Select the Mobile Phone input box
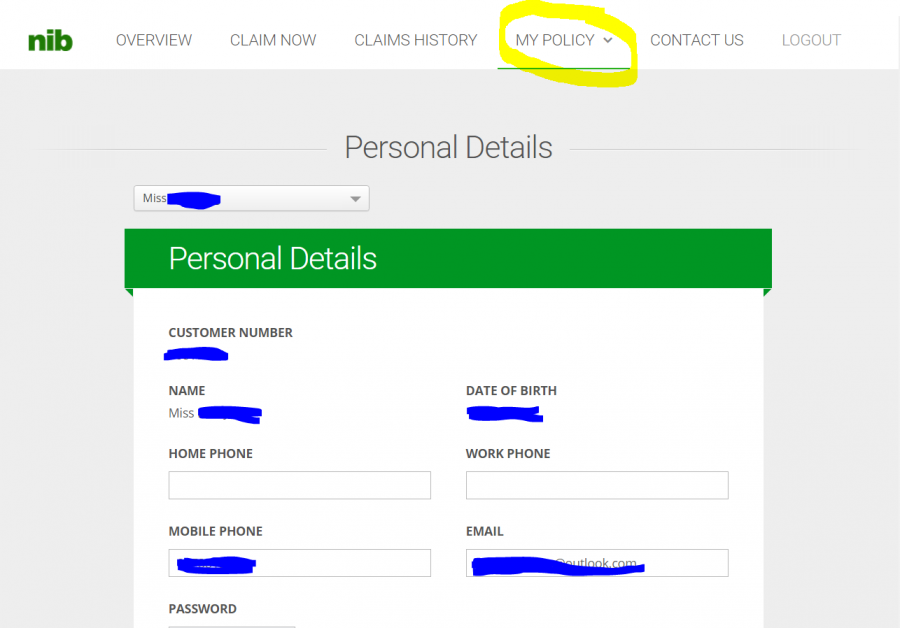The height and width of the screenshot is (628, 900). [299, 563]
